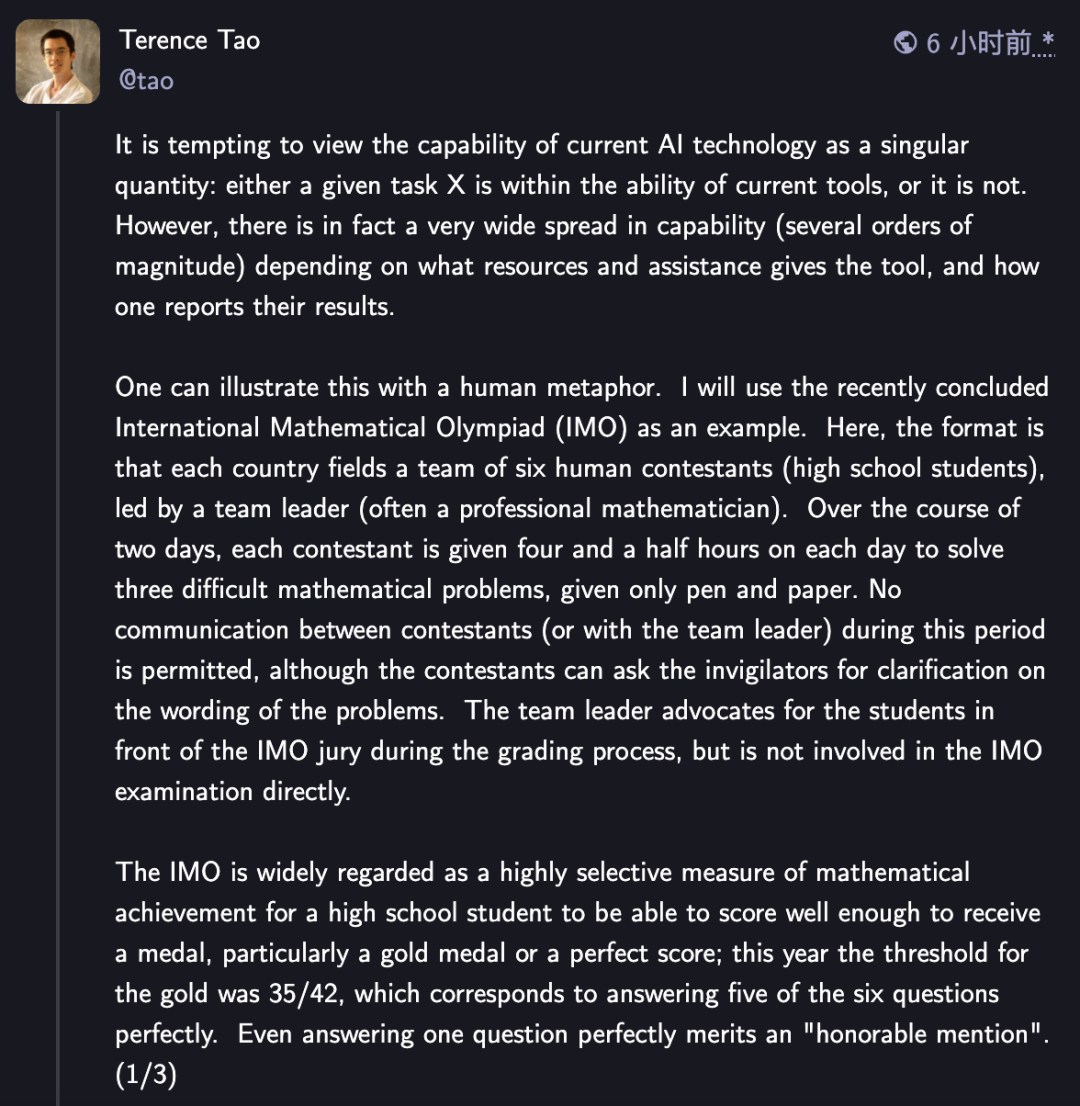Click the words "pen and paper"
This screenshot has width=1080, height=1106.
pyautogui.click(x=772, y=590)
